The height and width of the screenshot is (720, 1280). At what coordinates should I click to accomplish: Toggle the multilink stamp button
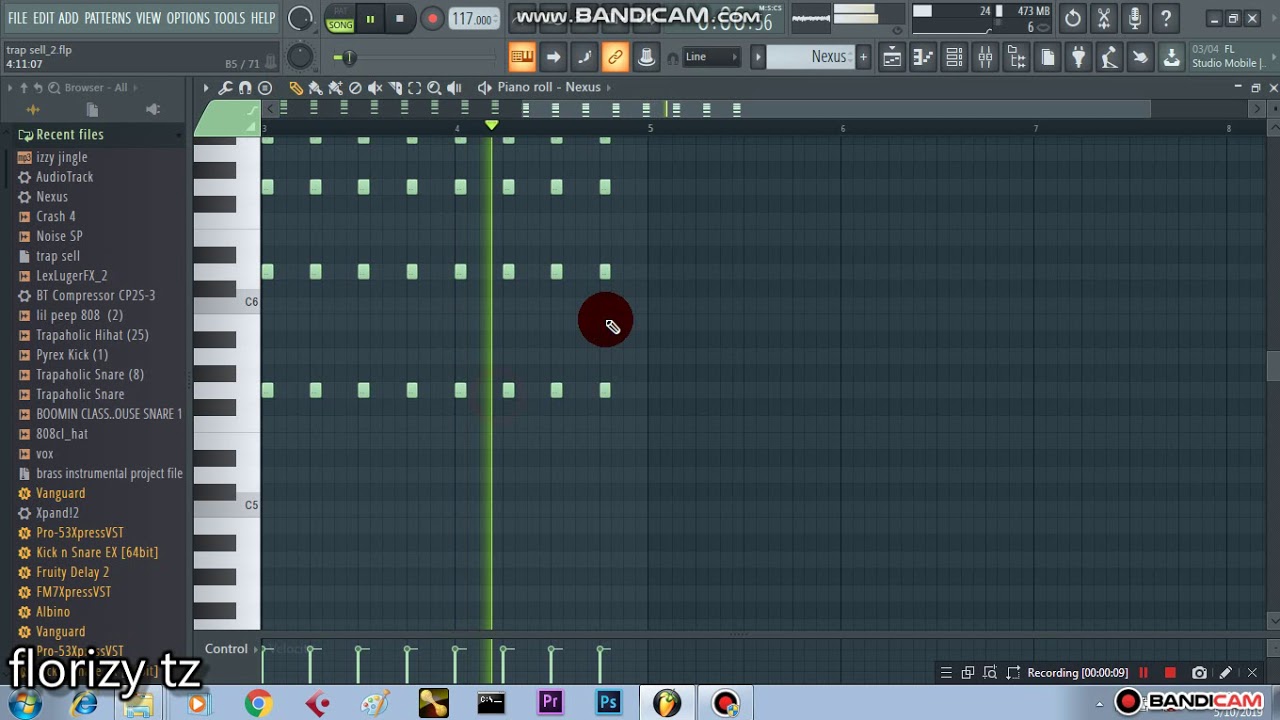coord(646,57)
